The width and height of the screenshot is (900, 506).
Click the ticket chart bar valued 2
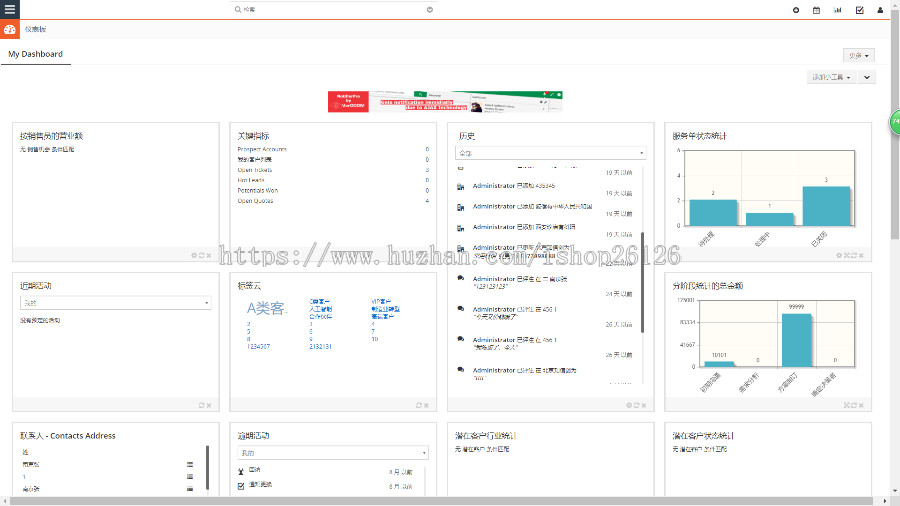coord(713,212)
